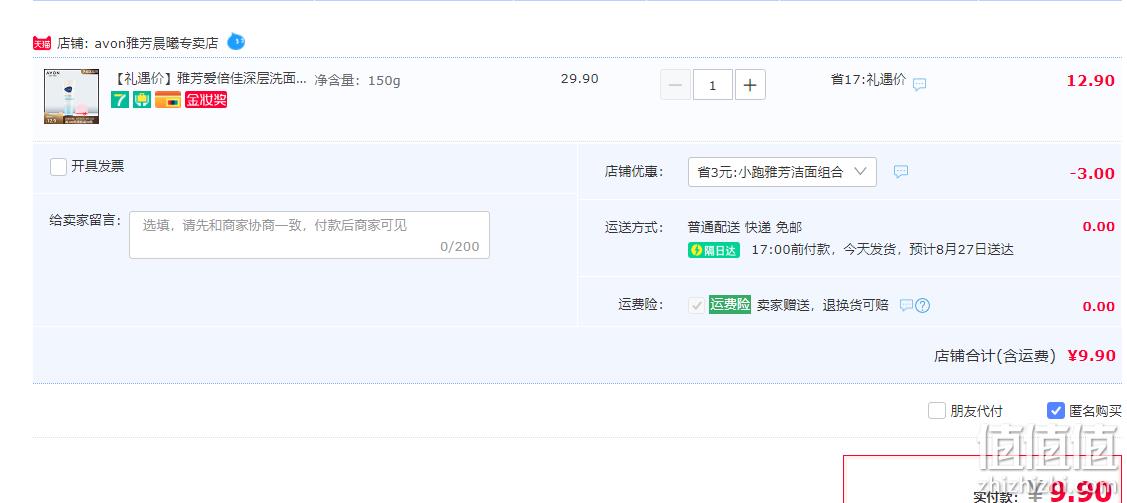Click the unit price 29.90

[x=579, y=79]
